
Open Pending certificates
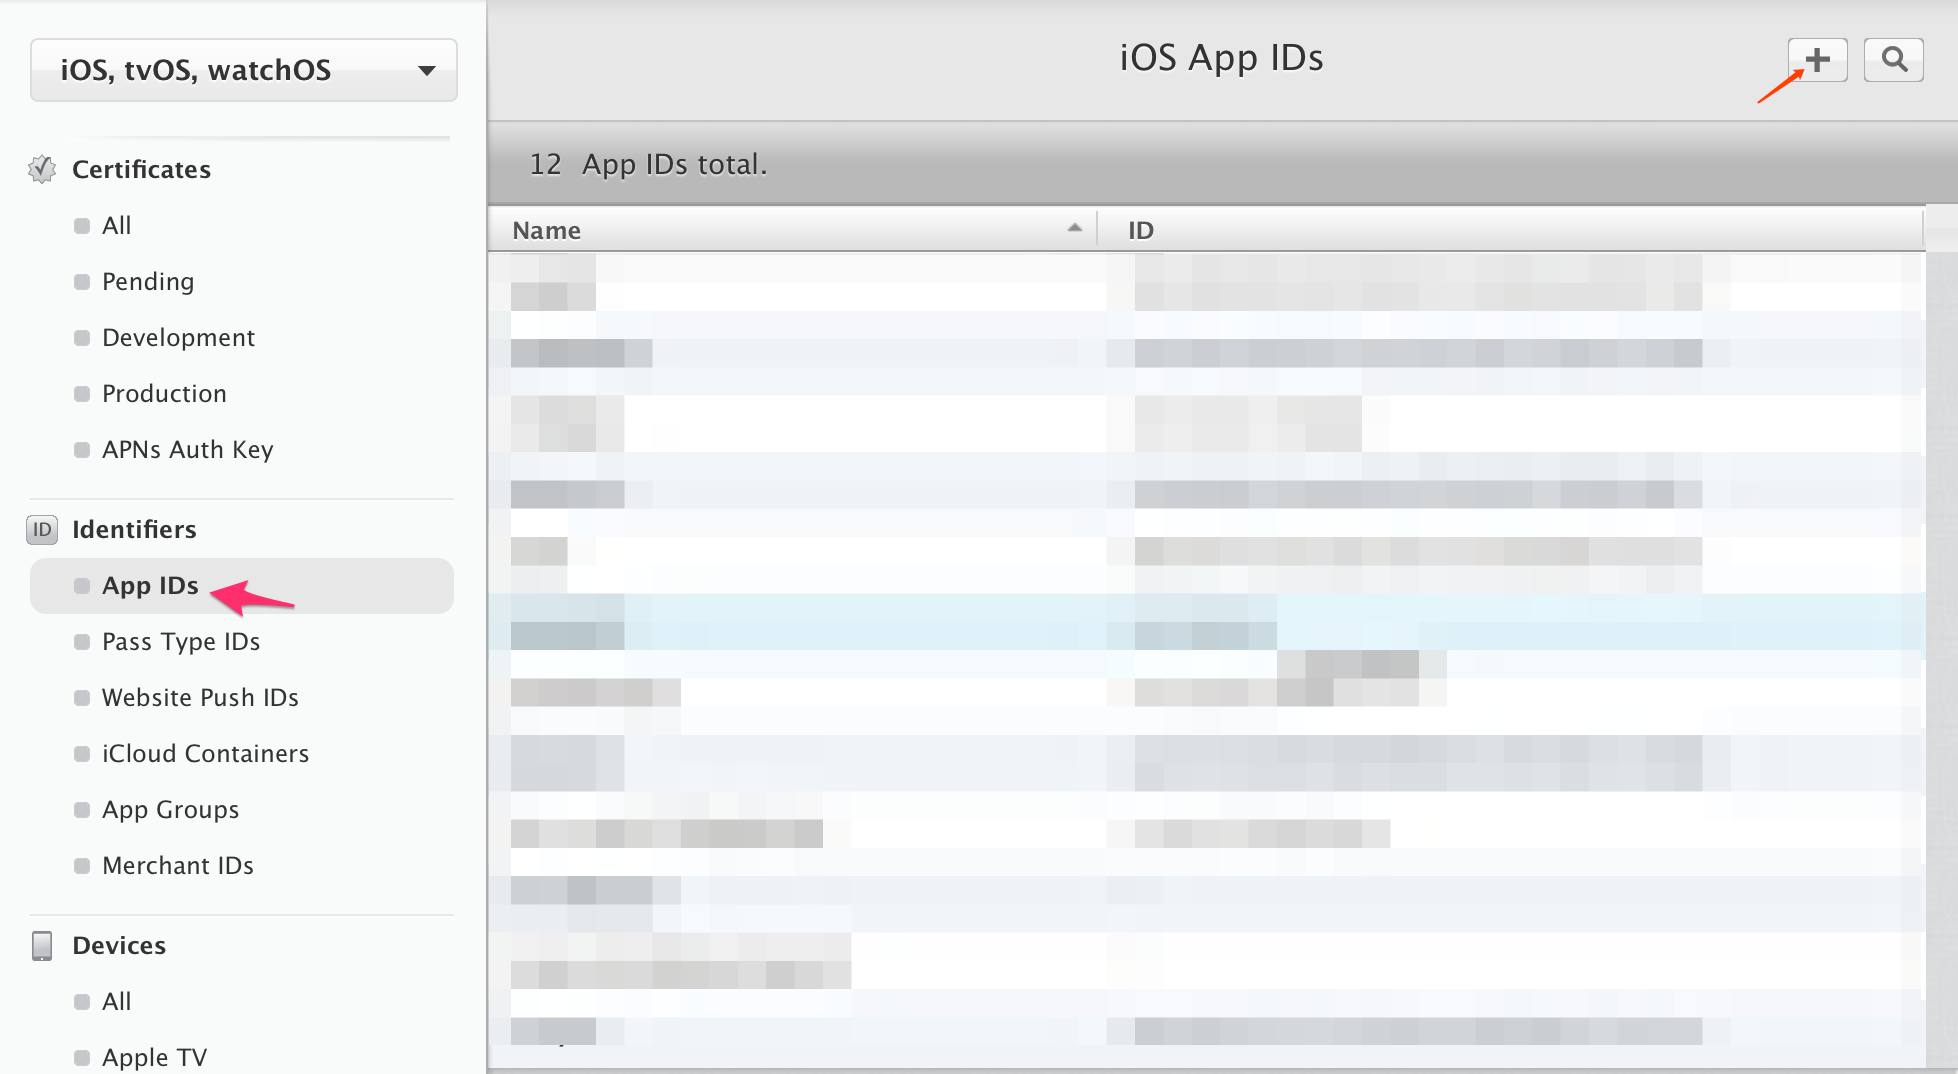point(148,281)
